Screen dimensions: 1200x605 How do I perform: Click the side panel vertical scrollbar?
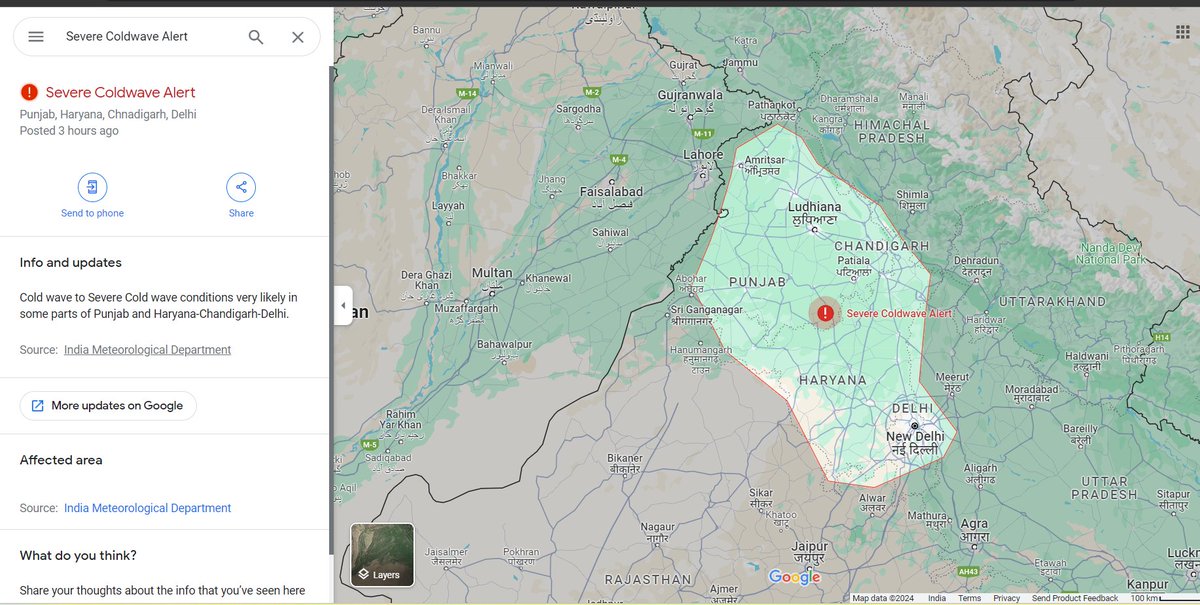[331, 310]
